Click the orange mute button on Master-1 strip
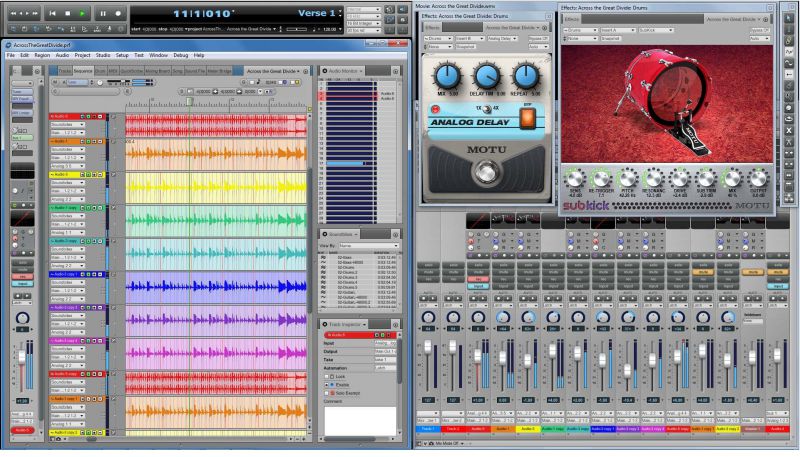The width and height of the screenshot is (800, 457). [753, 272]
